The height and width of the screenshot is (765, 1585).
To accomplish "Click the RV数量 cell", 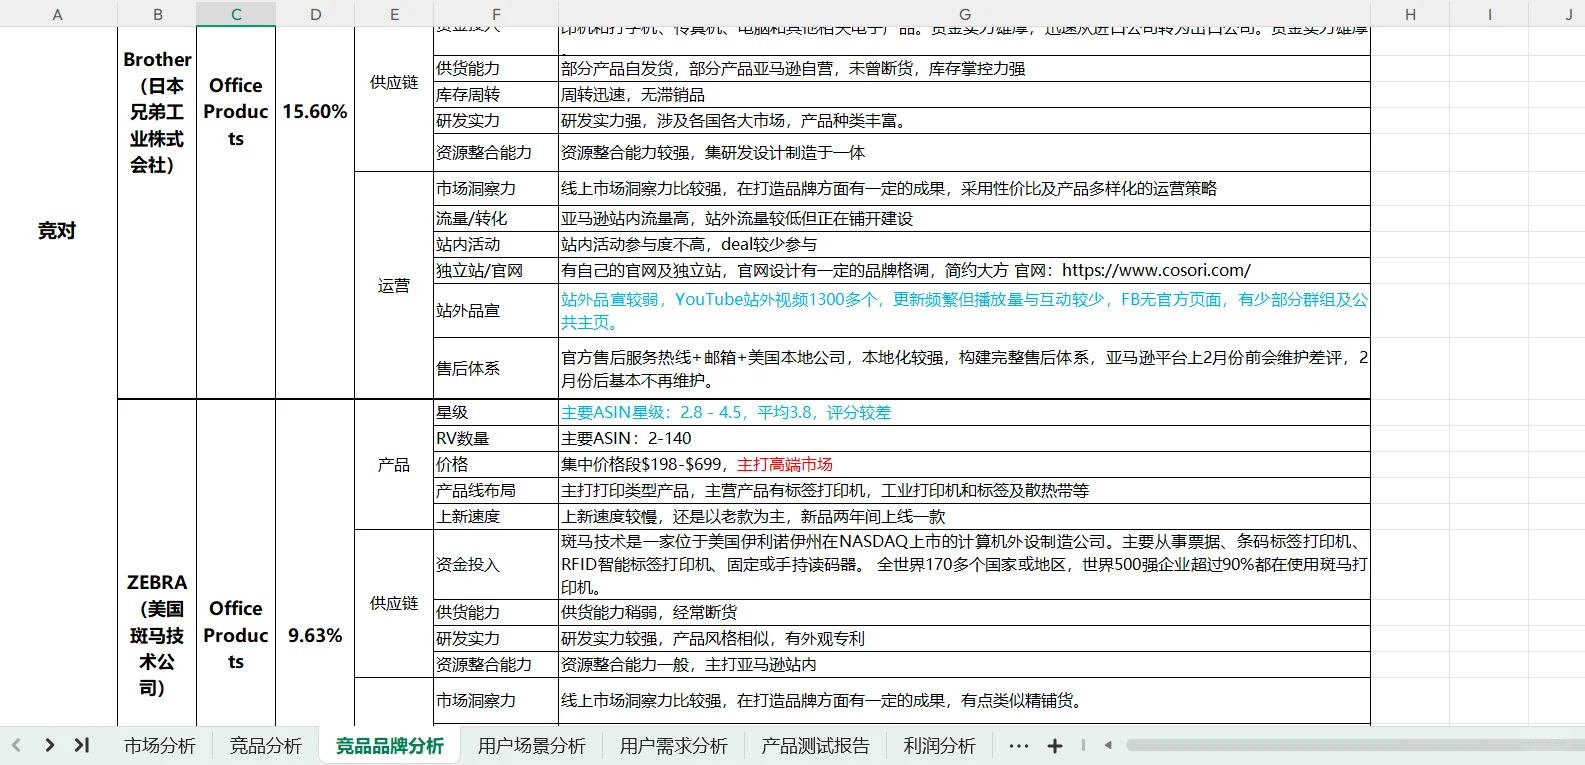I will point(496,439).
